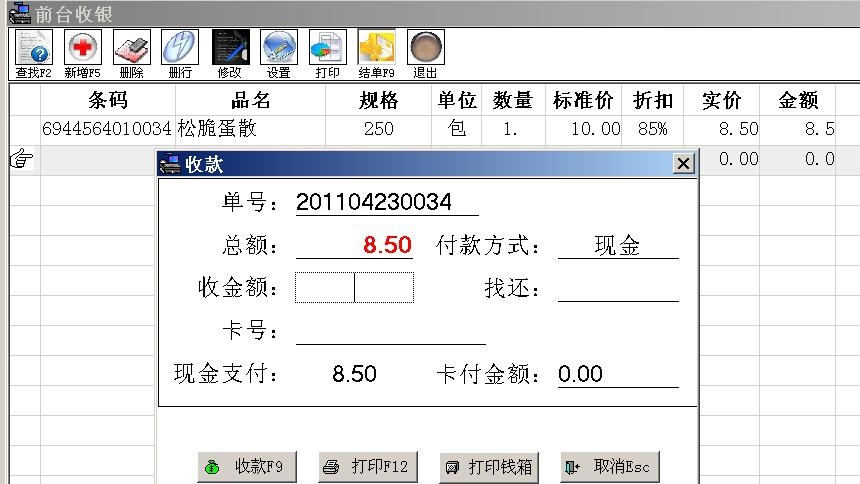Image resolution: width=860 pixels, height=484 pixels.
Task: Click the 0.00 actual price cell in row two
Action: coord(729,159)
